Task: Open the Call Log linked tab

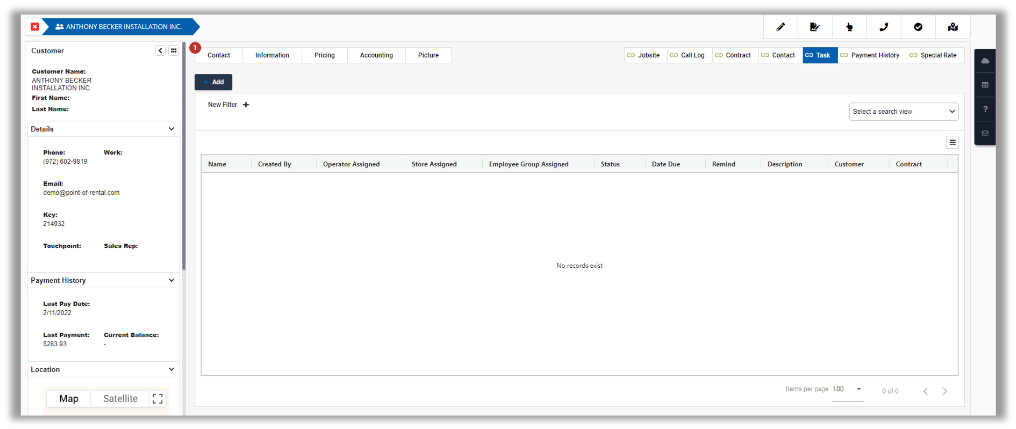Action: click(689, 56)
